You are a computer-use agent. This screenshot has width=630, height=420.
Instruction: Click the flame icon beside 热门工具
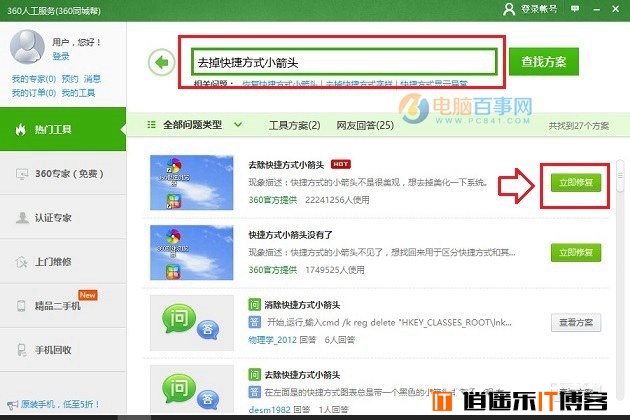click(20, 129)
